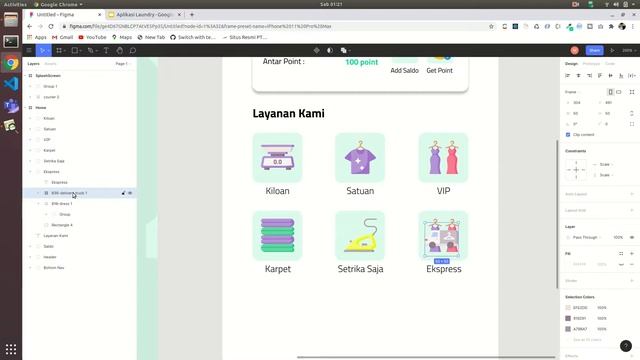Open the vertical constraint Scale dropdown
The height and width of the screenshot is (360, 640).
606,175
